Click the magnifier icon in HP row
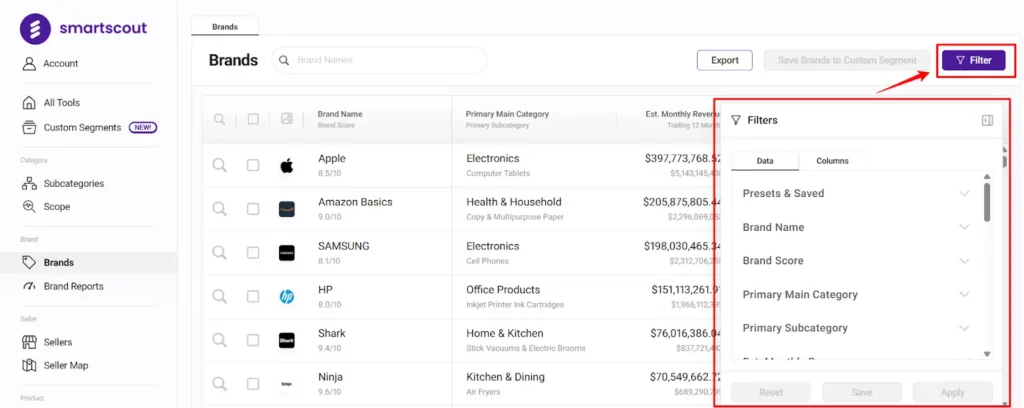1024x408 pixels. click(219, 296)
